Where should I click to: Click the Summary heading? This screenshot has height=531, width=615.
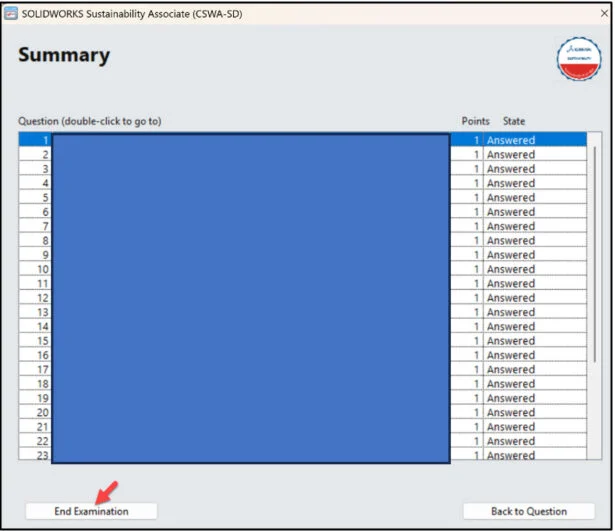(64, 55)
